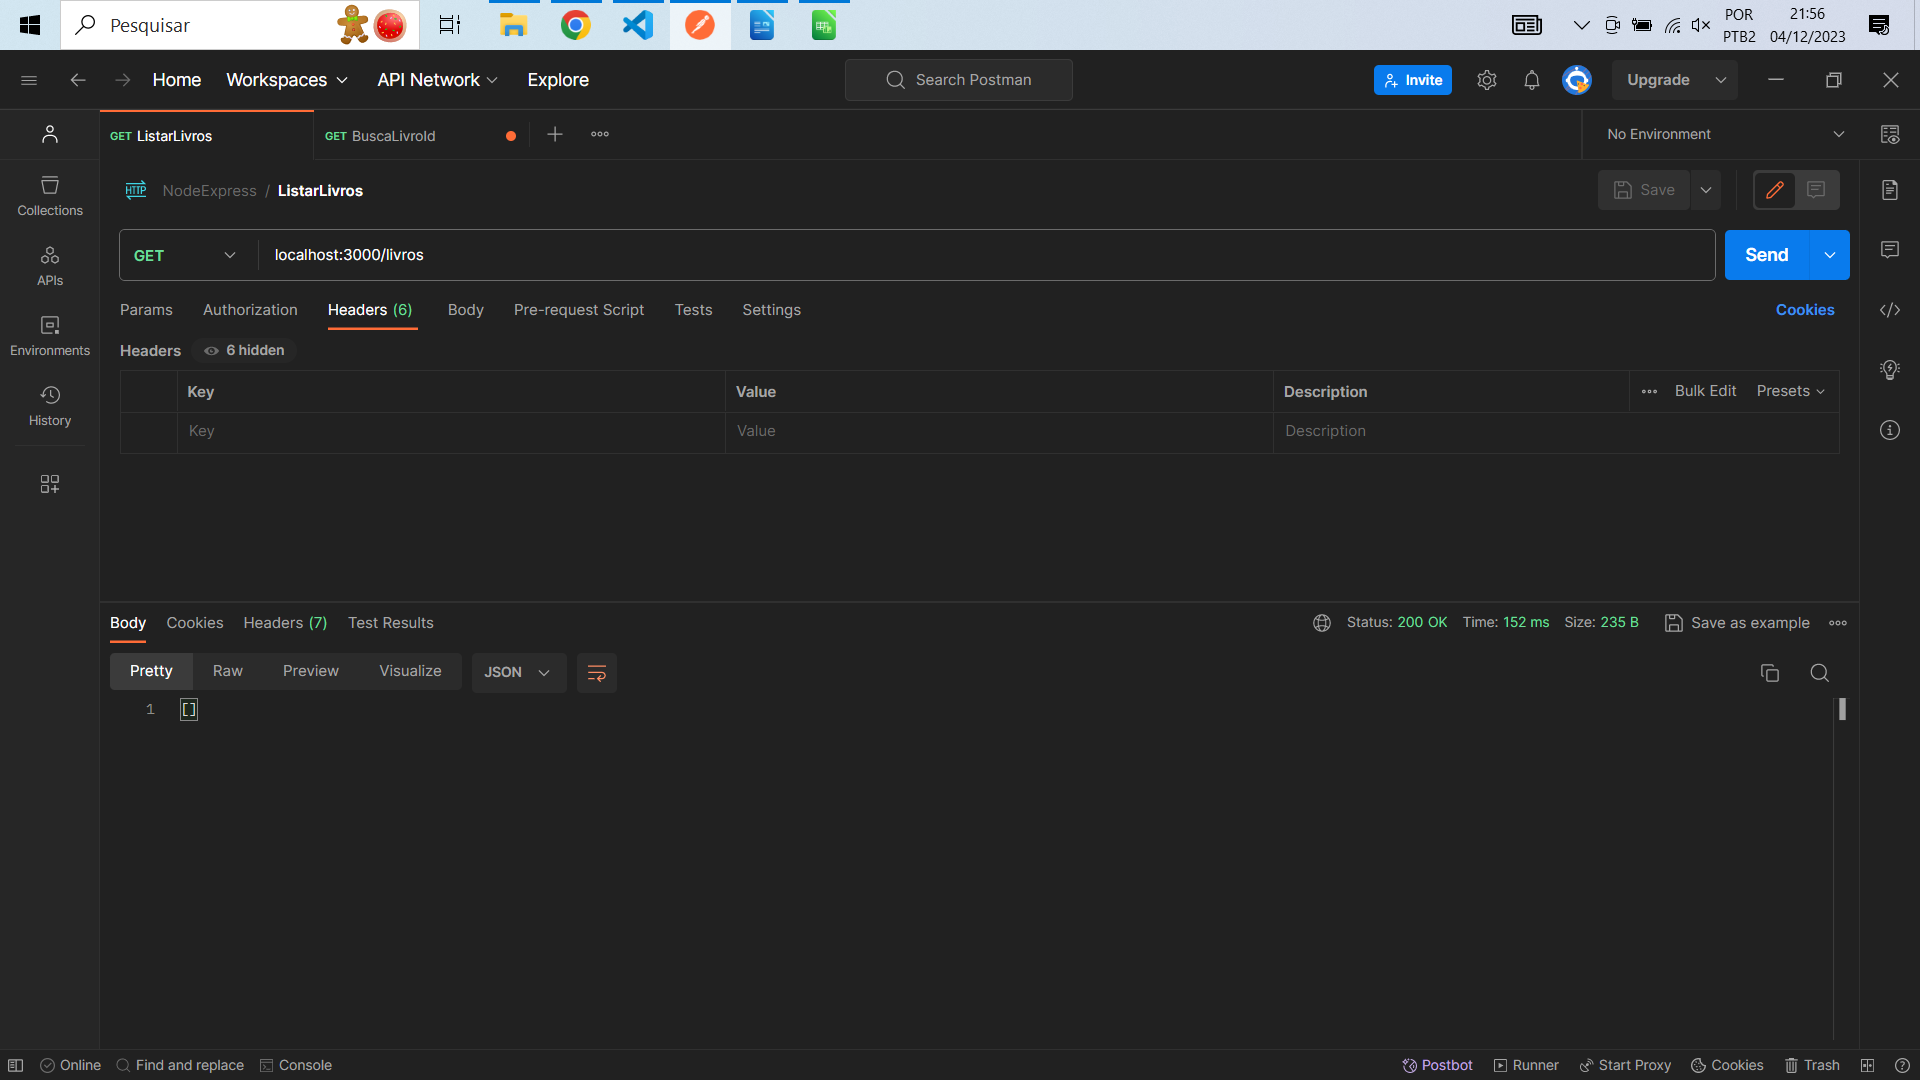Image resolution: width=1920 pixels, height=1080 pixels.
Task: Open the No Environment selector
Action: 1725,134
